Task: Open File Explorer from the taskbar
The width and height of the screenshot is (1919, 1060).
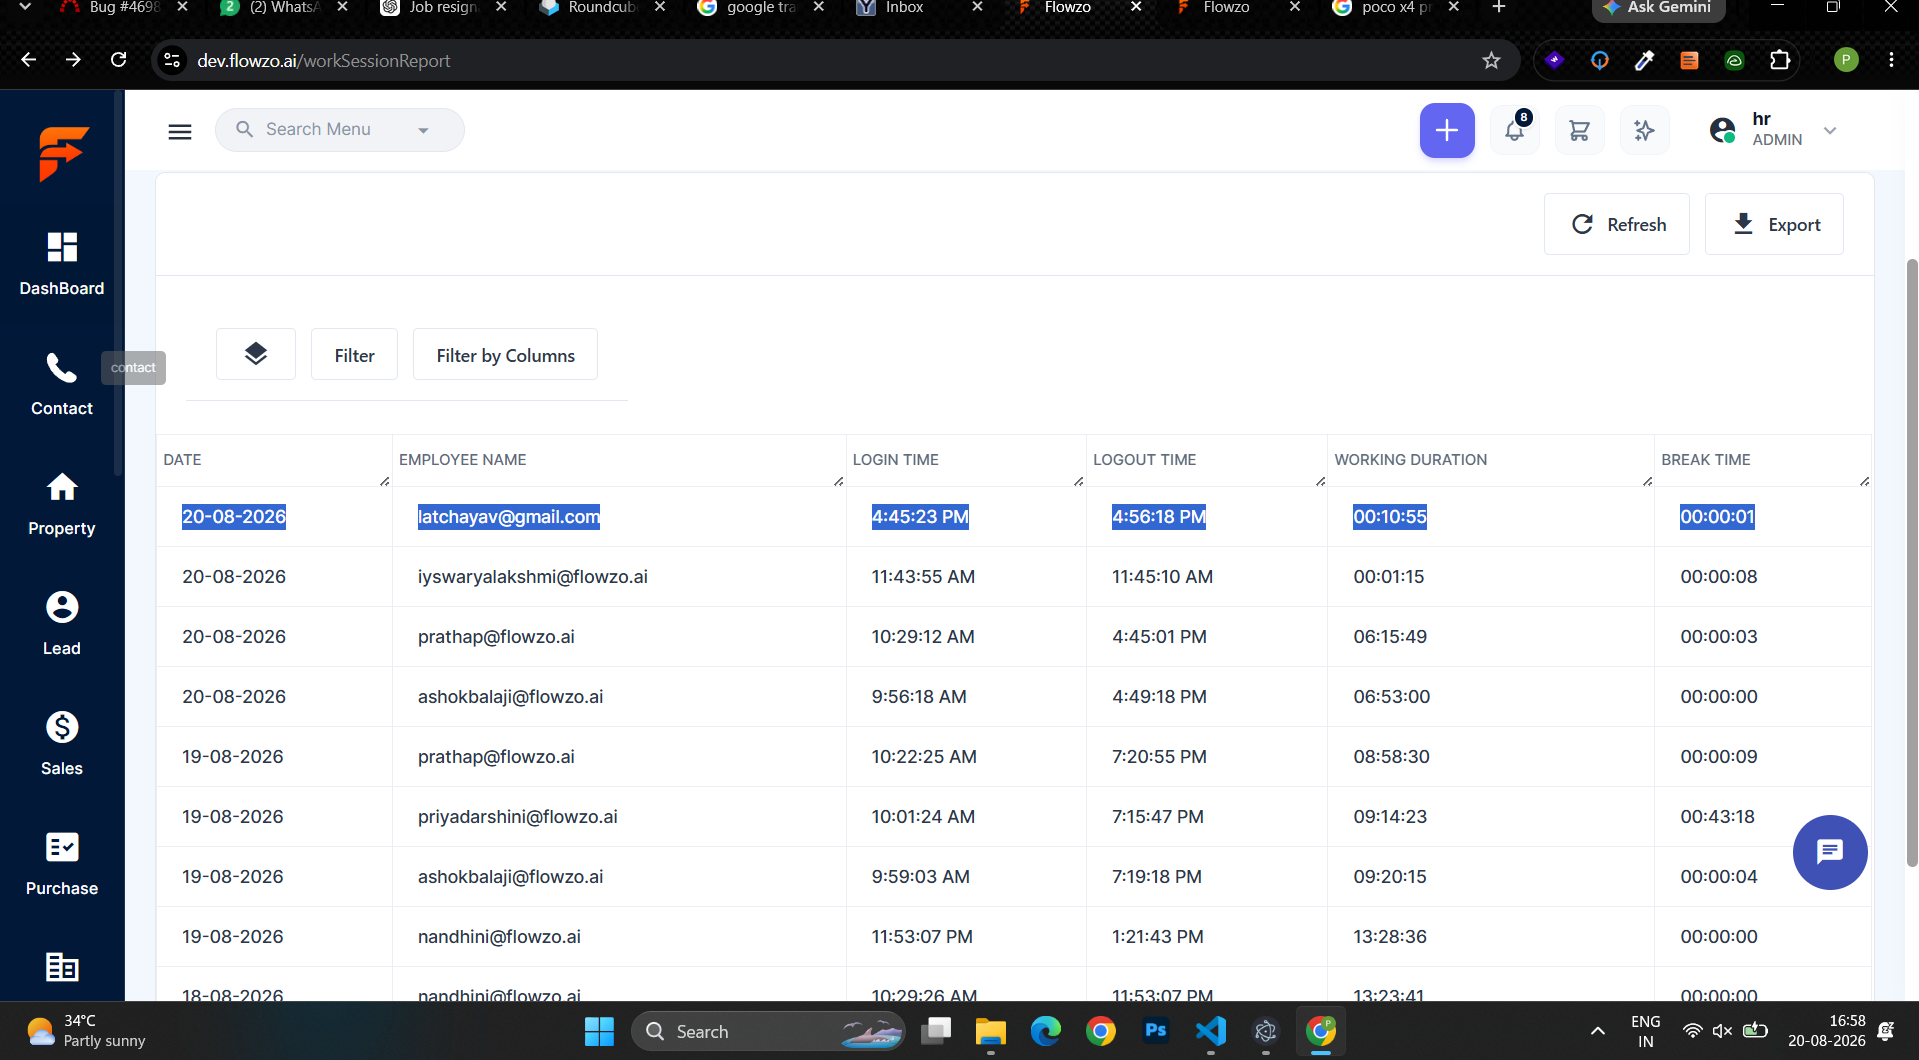Action: [x=991, y=1031]
